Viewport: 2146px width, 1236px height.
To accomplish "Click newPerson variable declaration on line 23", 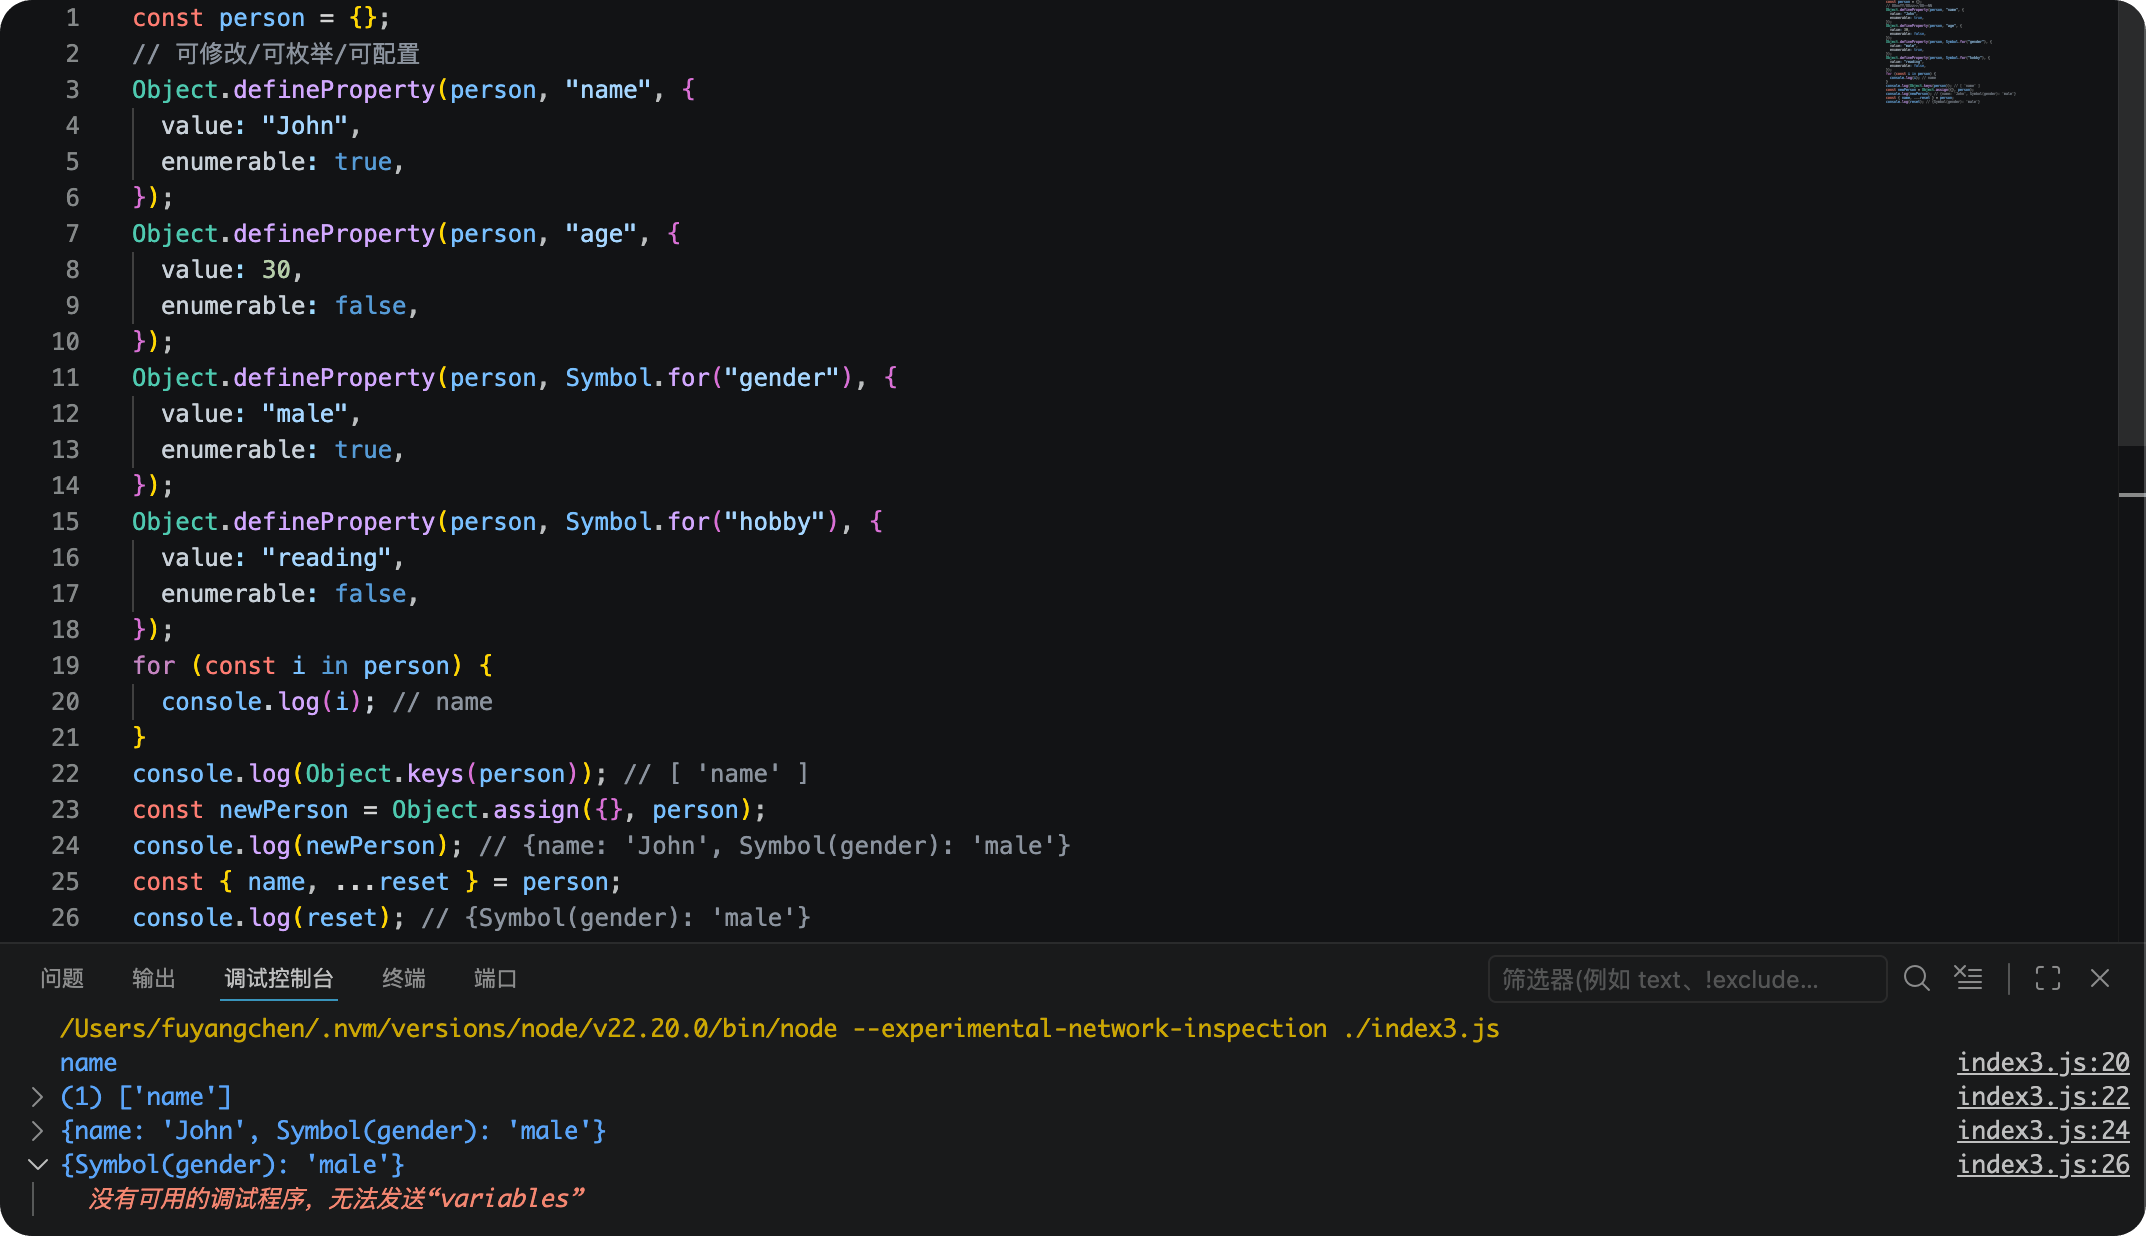I will [x=284, y=810].
